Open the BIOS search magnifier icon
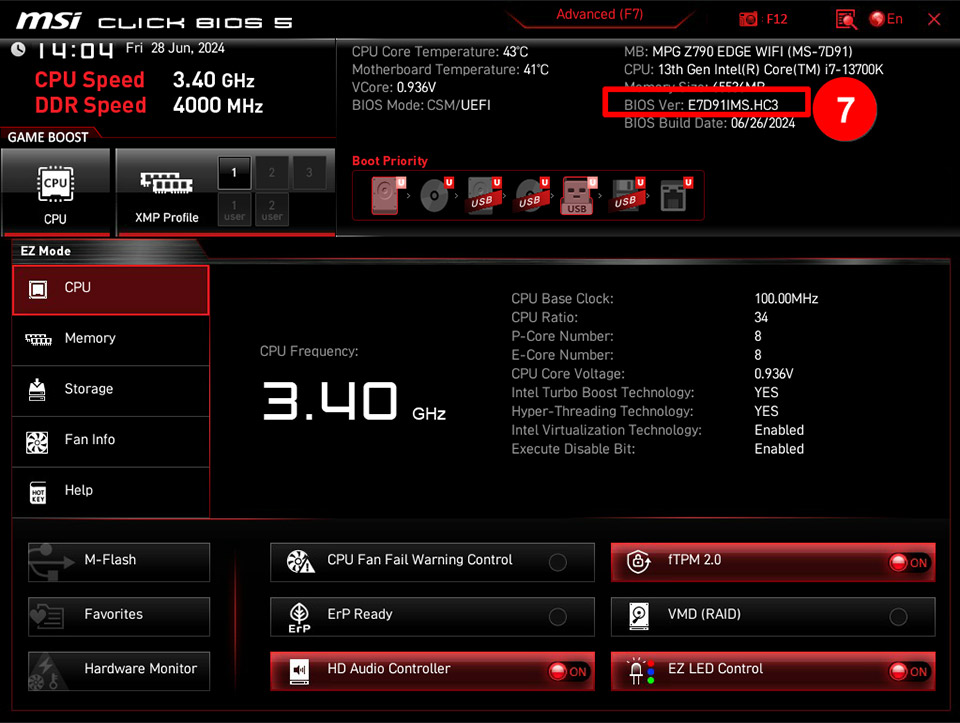The image size is (960, 723). [846, 19]
